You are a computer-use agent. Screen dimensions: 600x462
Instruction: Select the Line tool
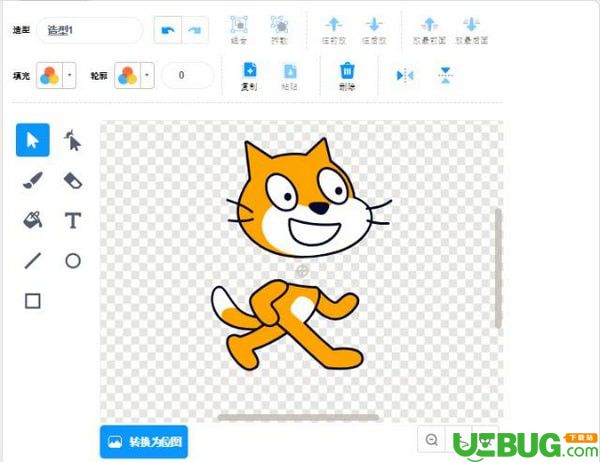[x=33, y=261]
